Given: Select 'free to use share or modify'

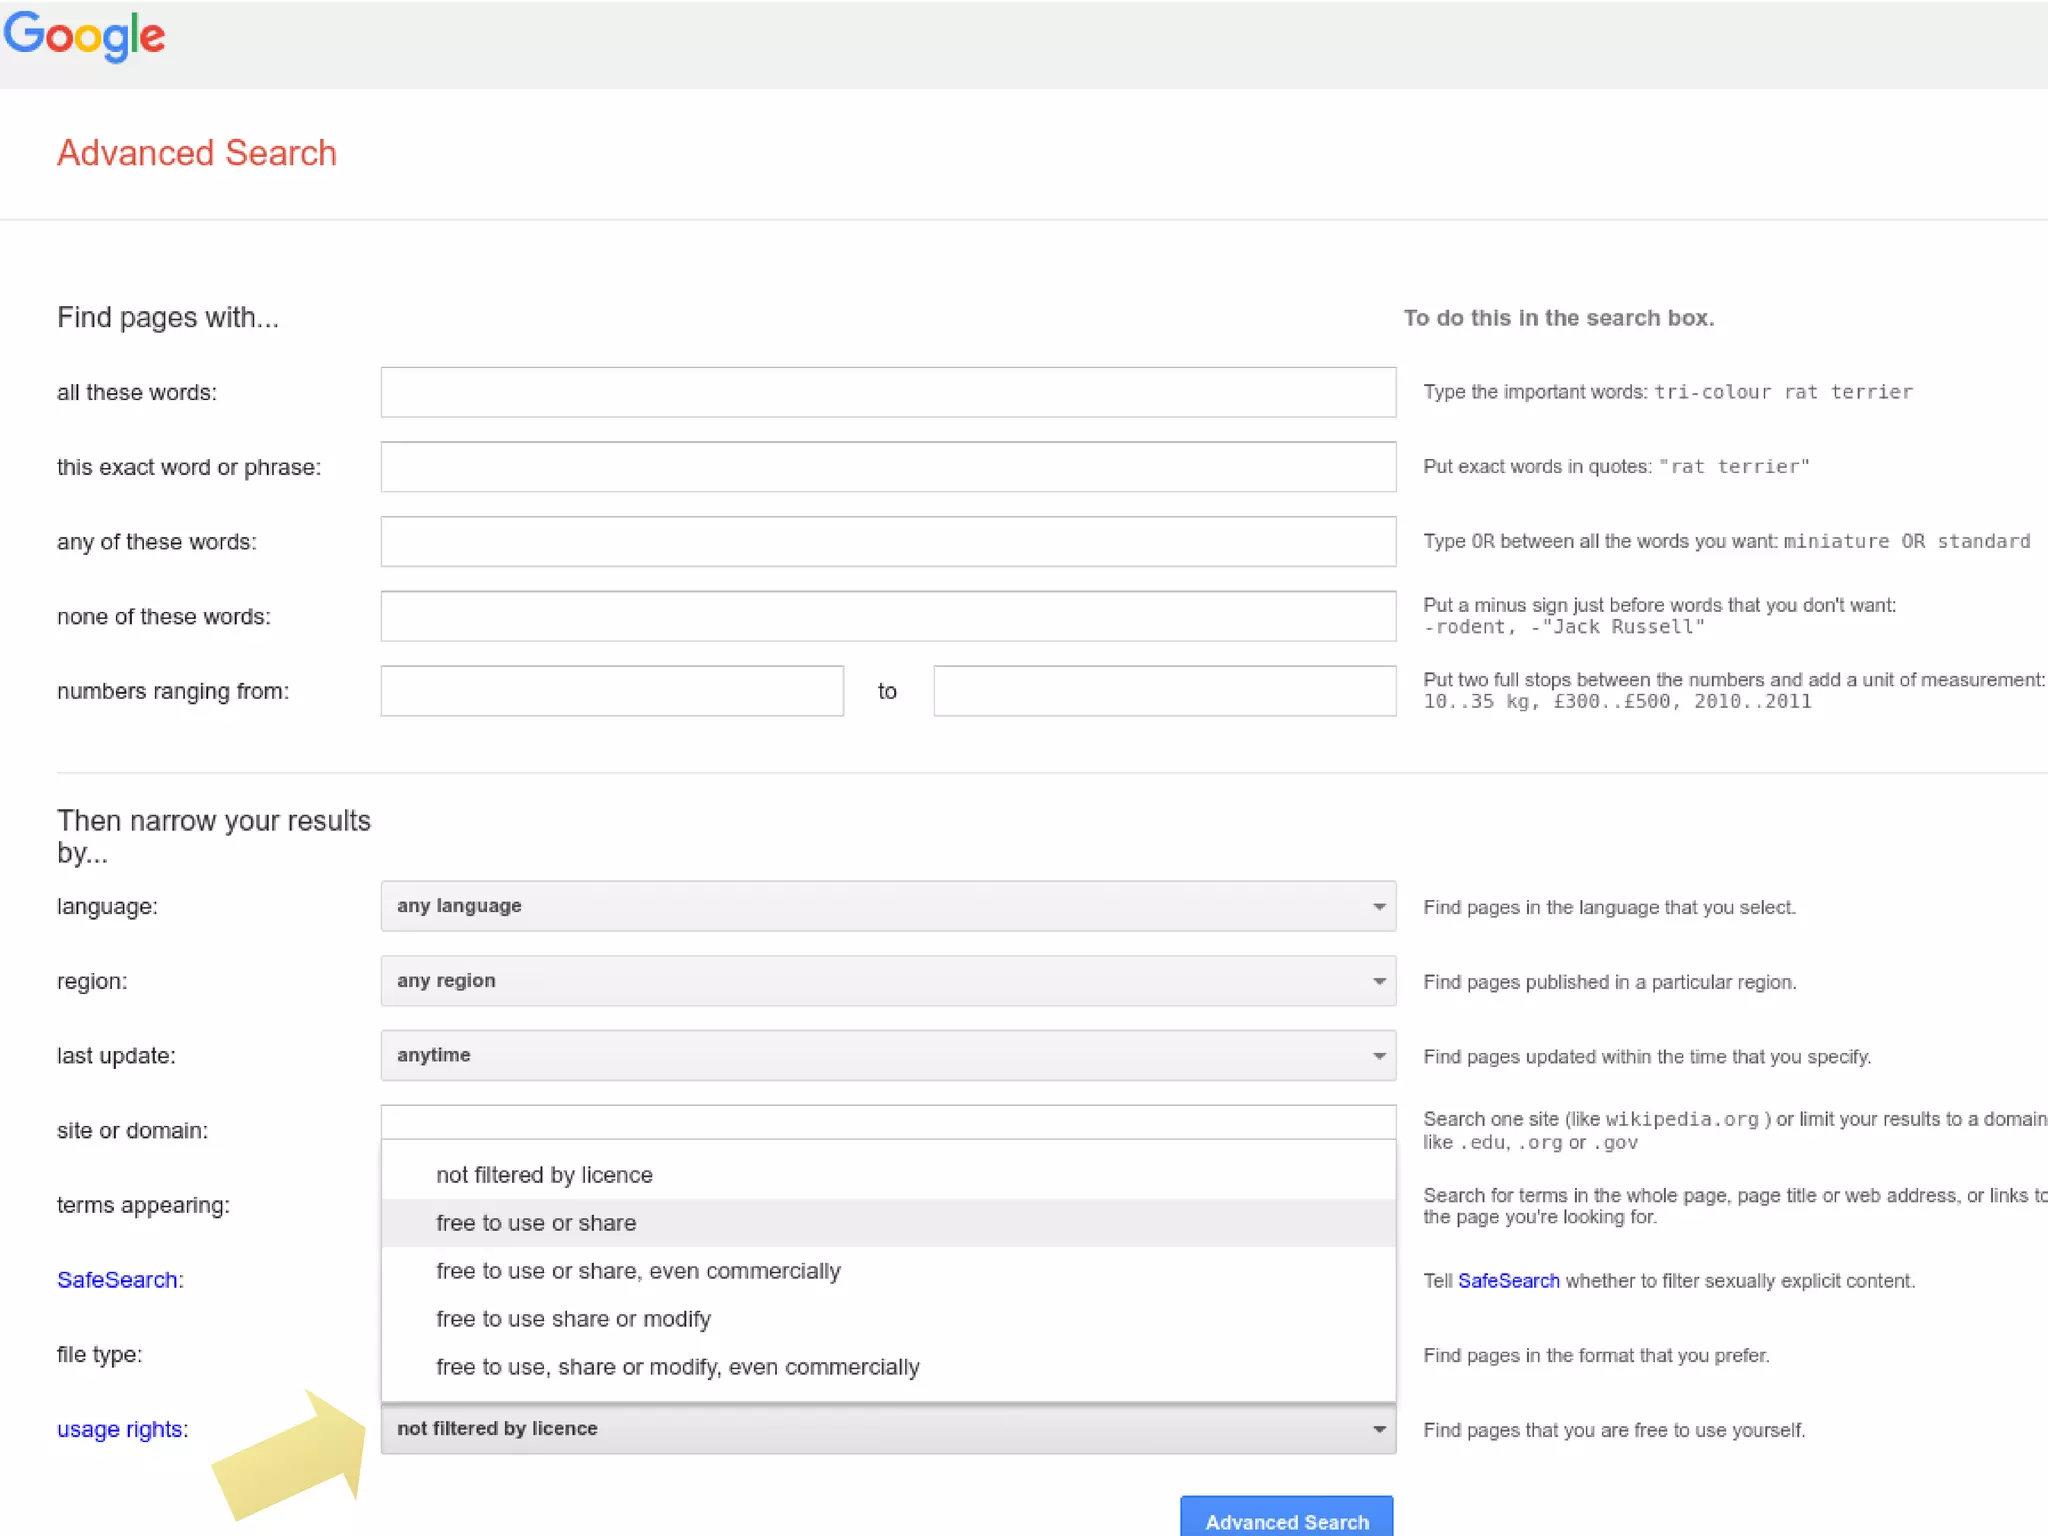Looking at the screenshot, I should coord(573,1319).
